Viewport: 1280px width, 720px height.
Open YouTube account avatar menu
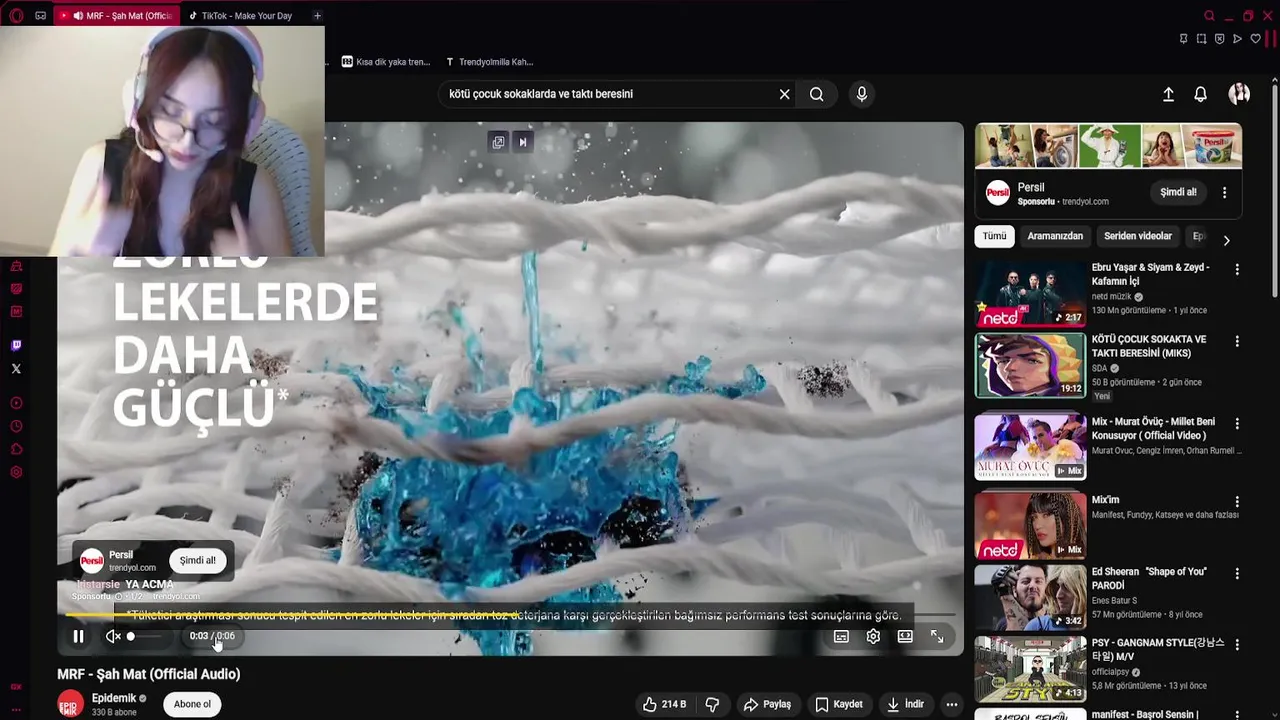click(x=1240, y=94)
